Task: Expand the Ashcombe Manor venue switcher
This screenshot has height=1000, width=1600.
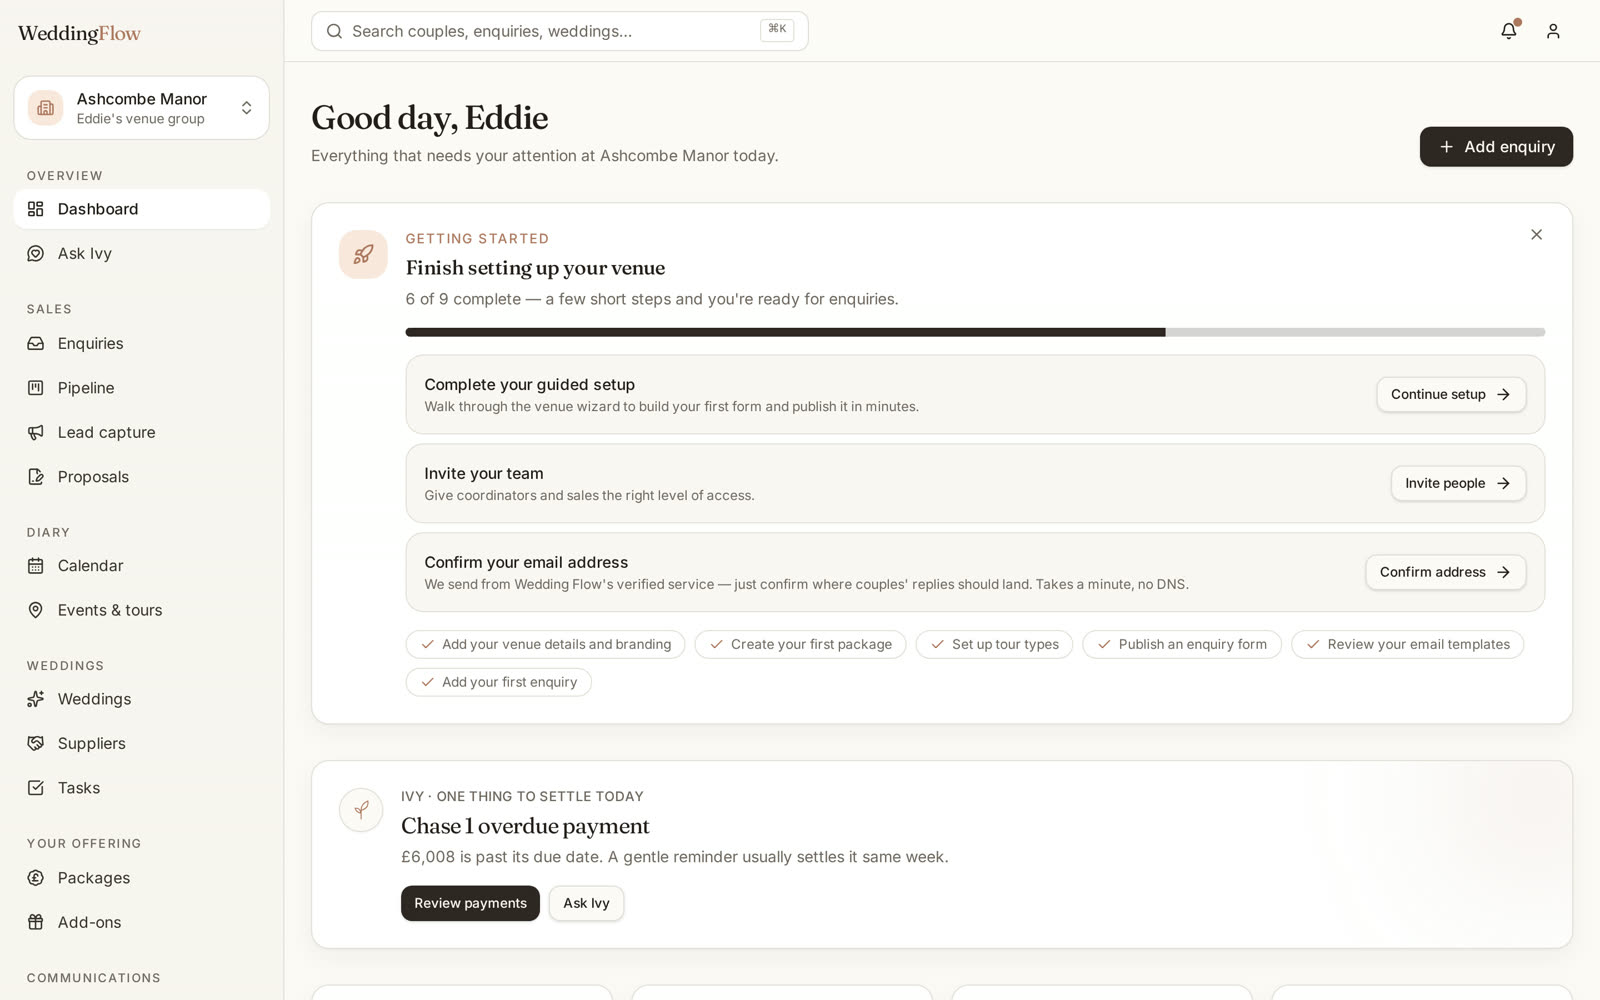Action: tap(141, 108)
